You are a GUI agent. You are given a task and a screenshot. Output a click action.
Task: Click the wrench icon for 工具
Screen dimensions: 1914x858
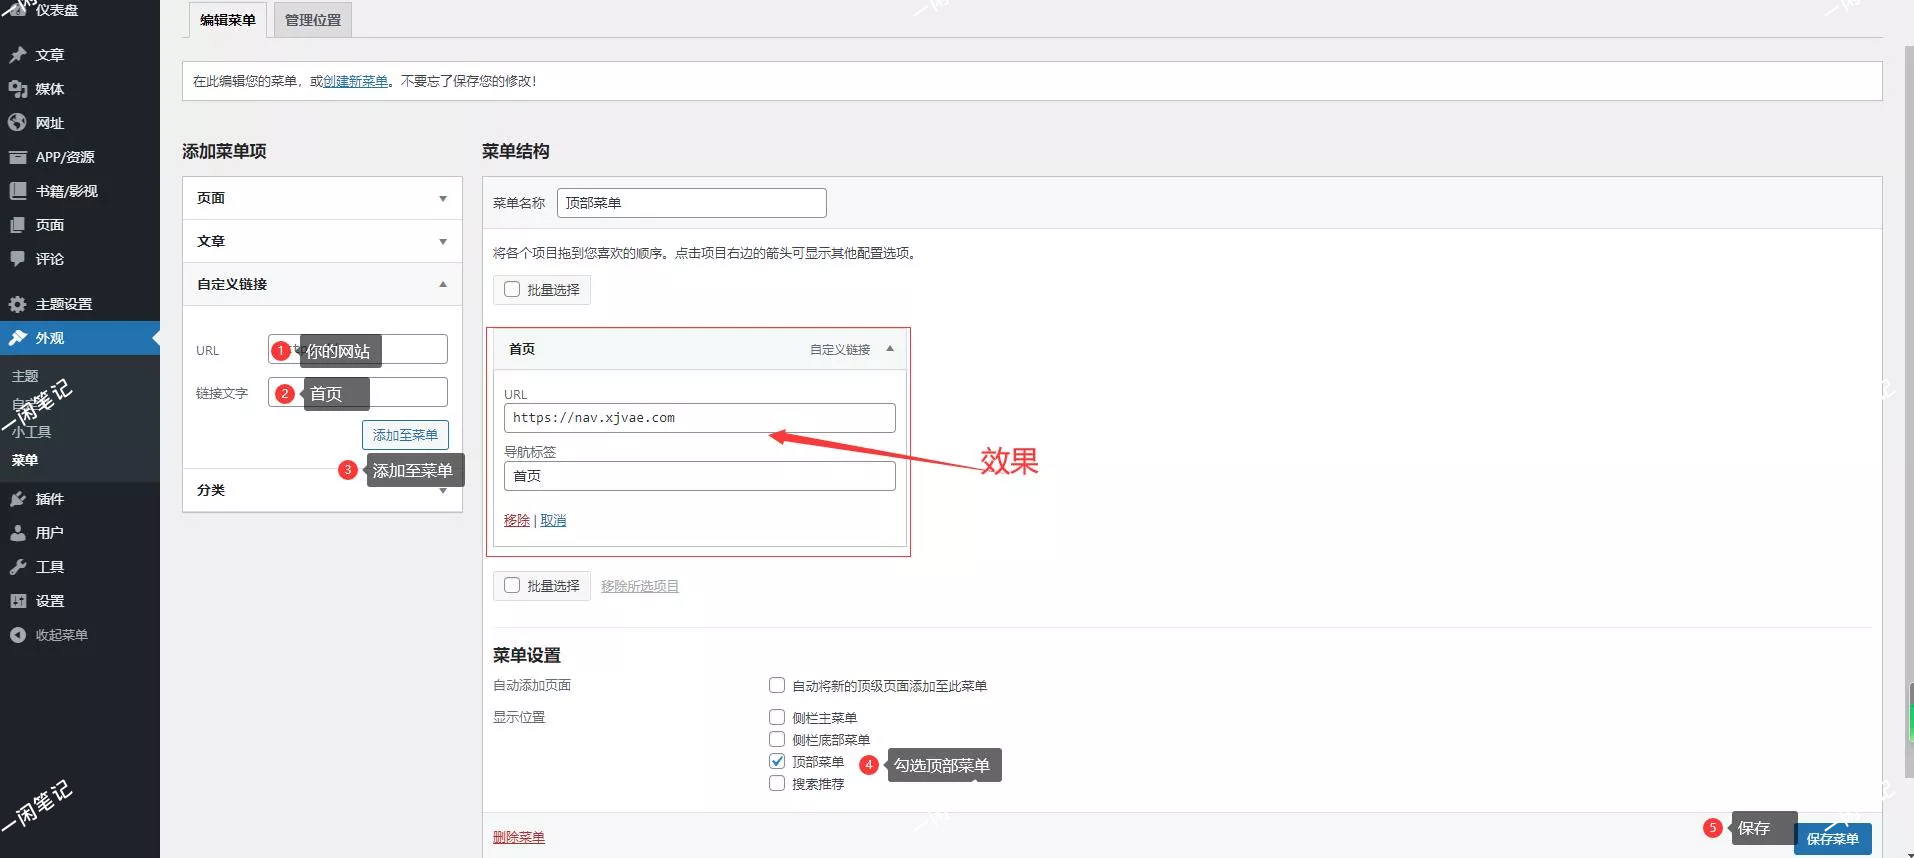pos(17,567)
